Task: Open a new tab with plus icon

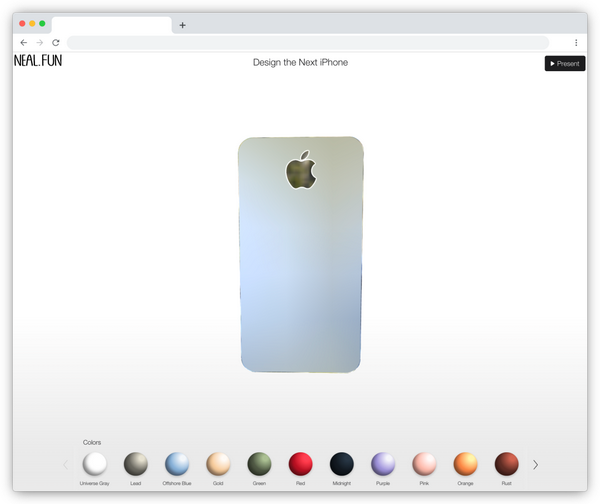Action: [183, 25]
